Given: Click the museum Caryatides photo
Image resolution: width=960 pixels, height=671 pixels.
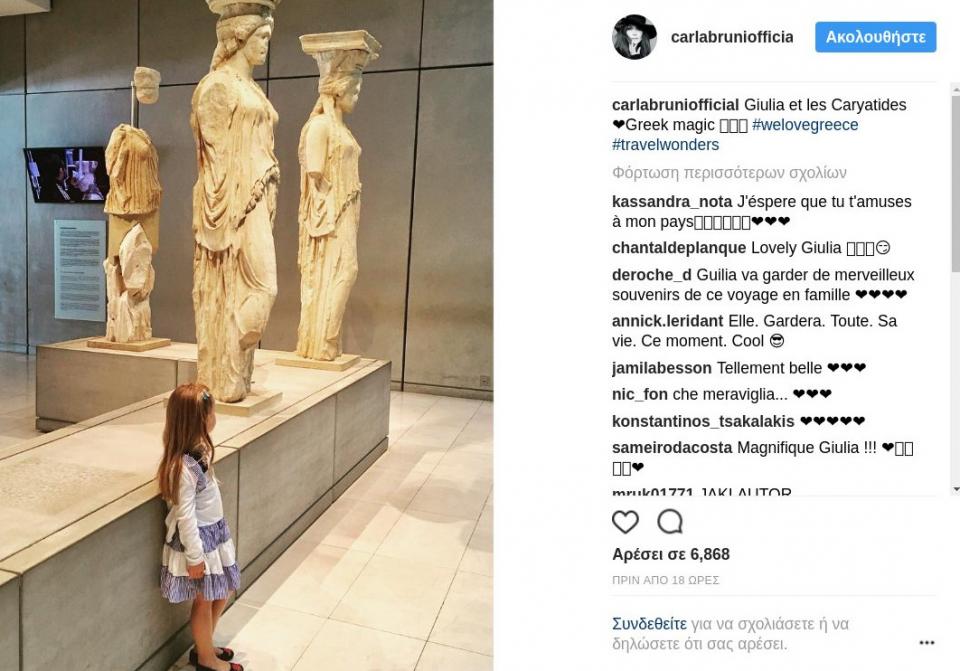Looking at the screenshot, I should coord(246,336).
